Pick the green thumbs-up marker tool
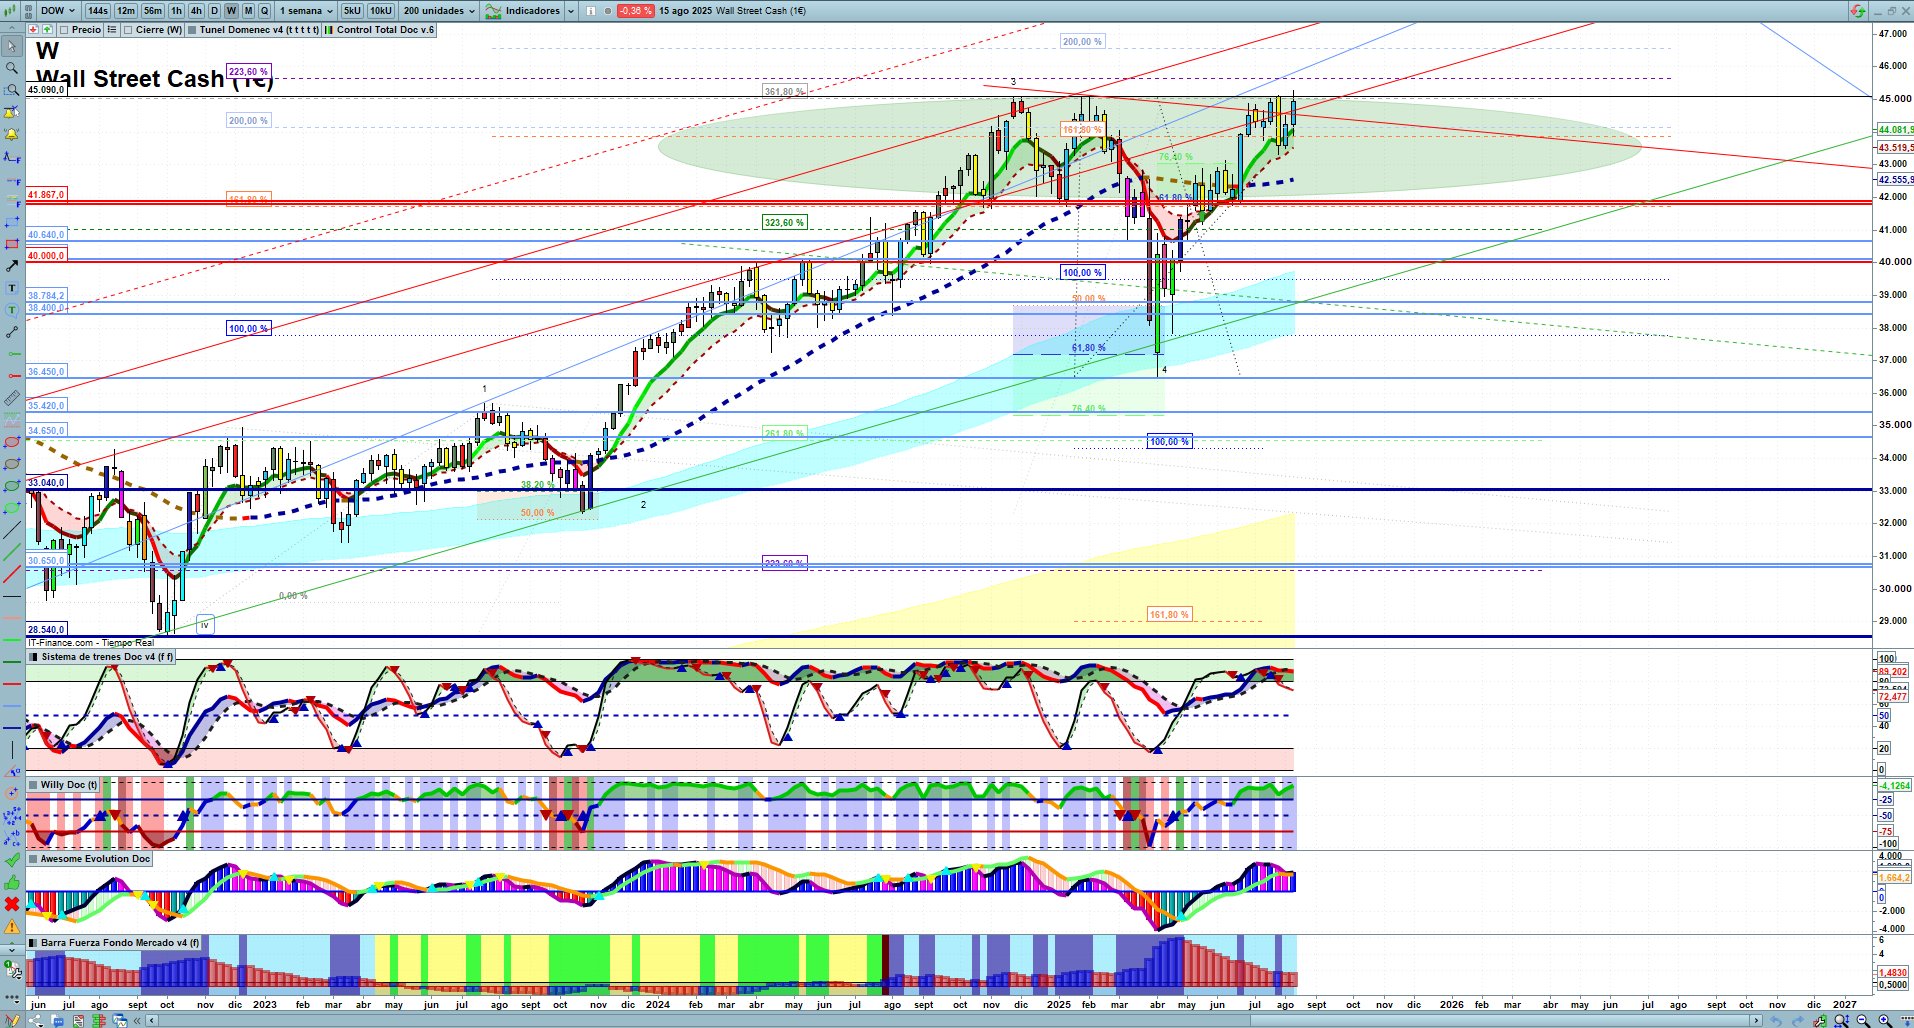This screenshot has width=1914, height=1028. (x=12, y=882)
